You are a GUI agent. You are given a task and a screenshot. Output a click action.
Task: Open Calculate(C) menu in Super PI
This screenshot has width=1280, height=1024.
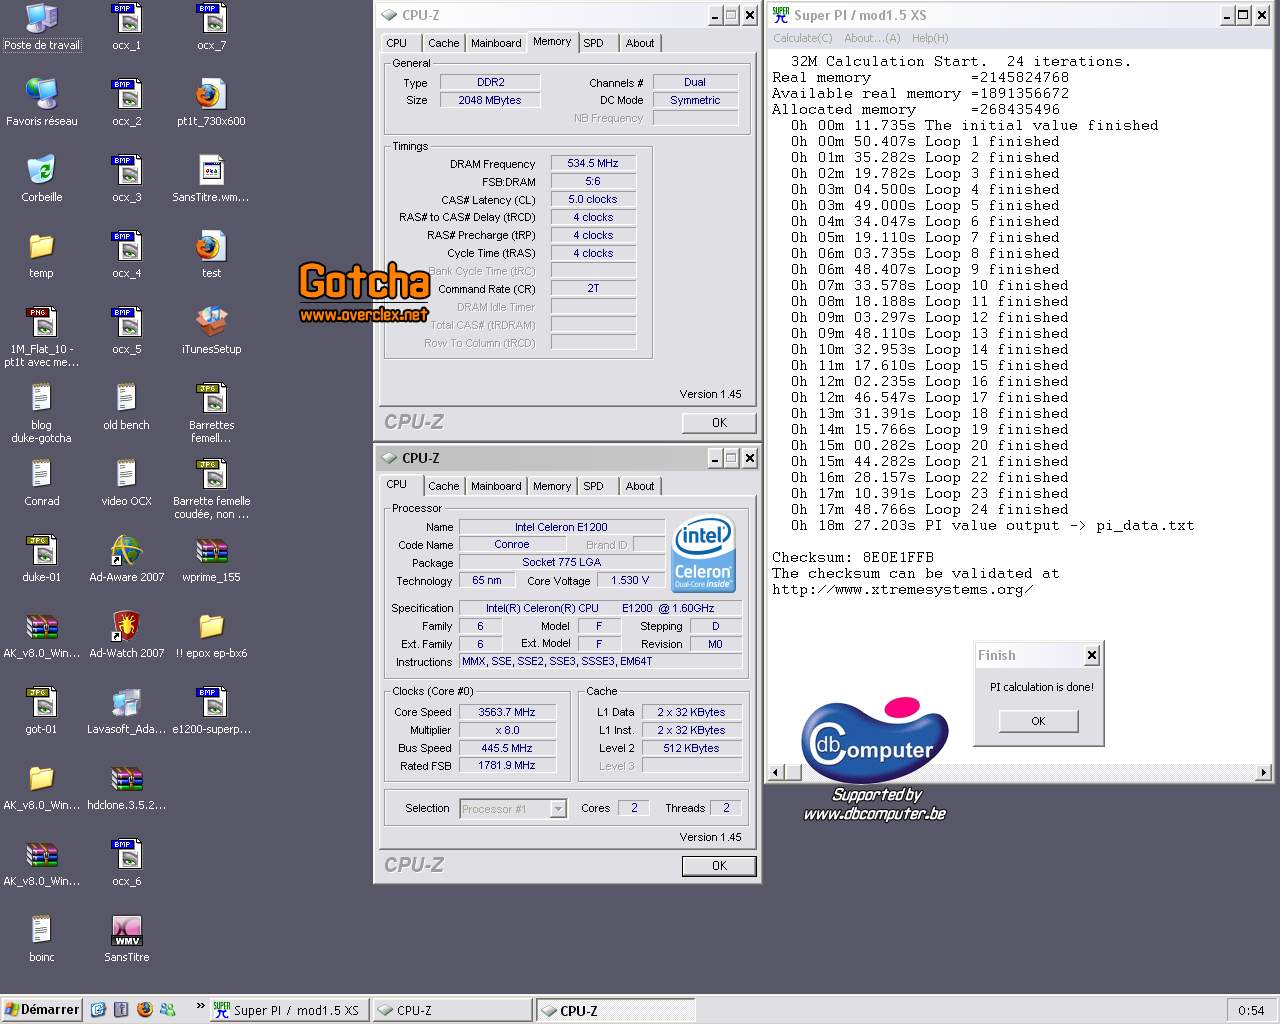tap(802, 38)
